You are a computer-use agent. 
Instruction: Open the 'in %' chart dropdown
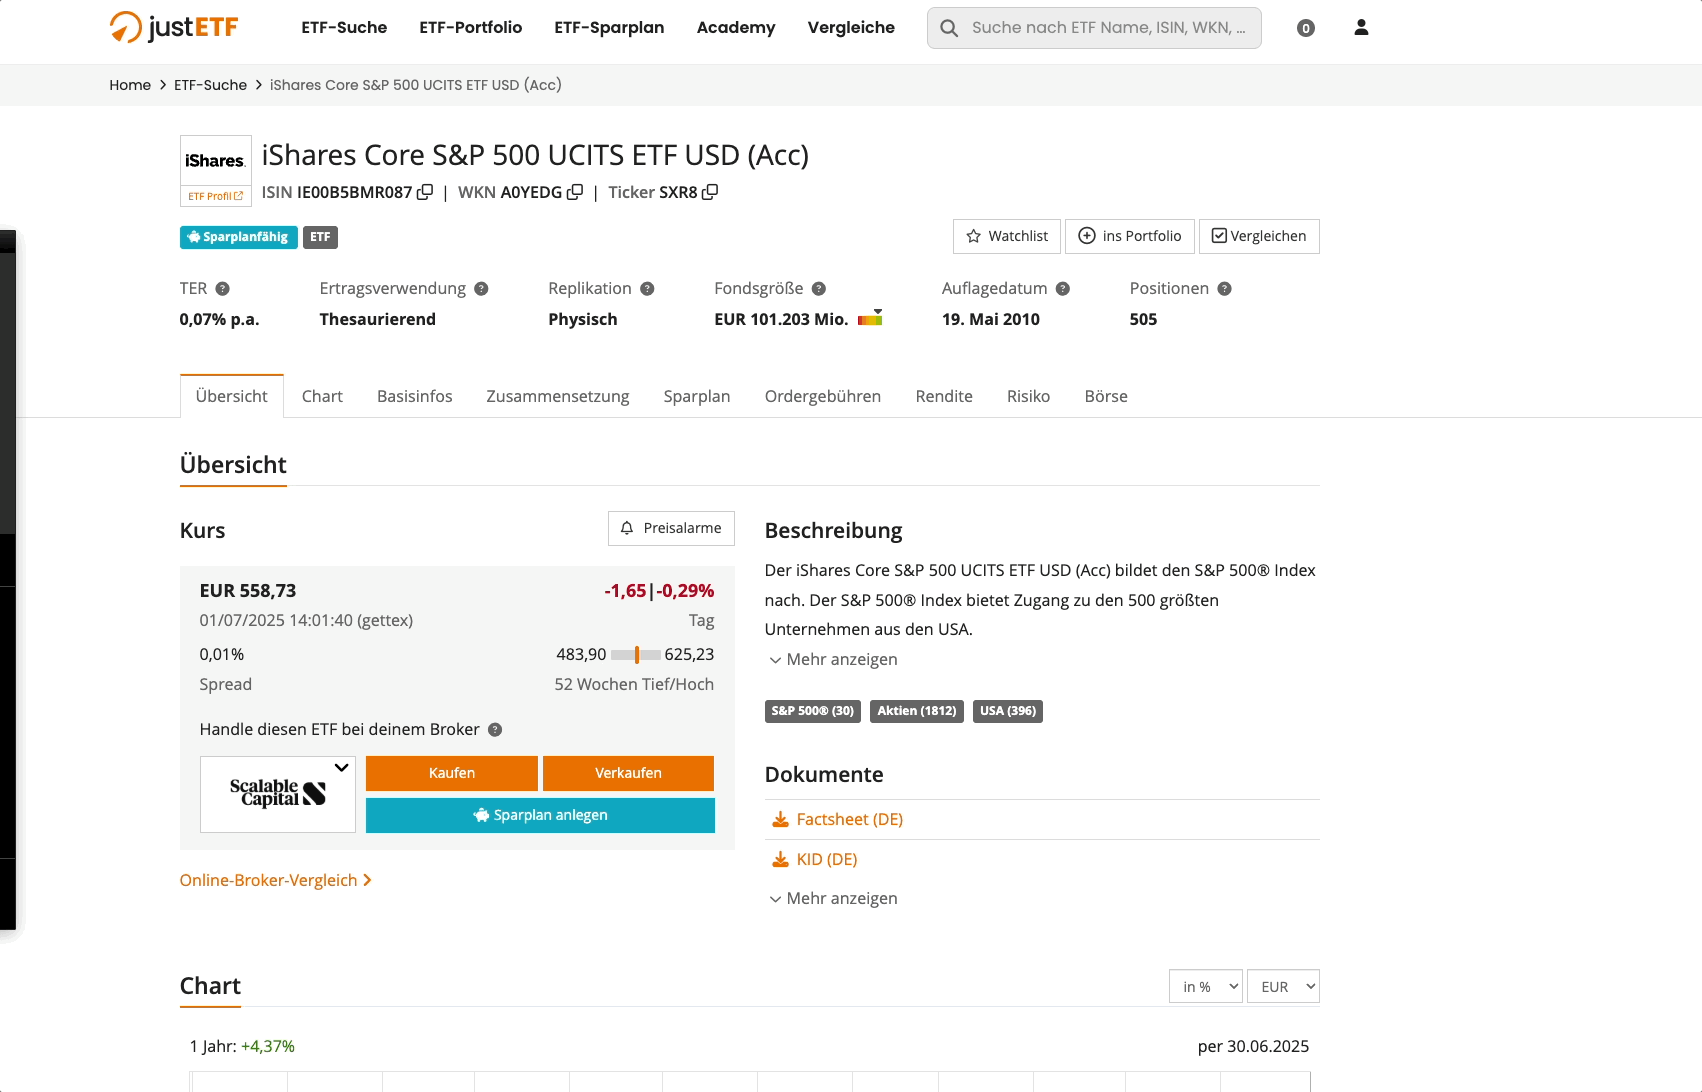pos(1205,986)
